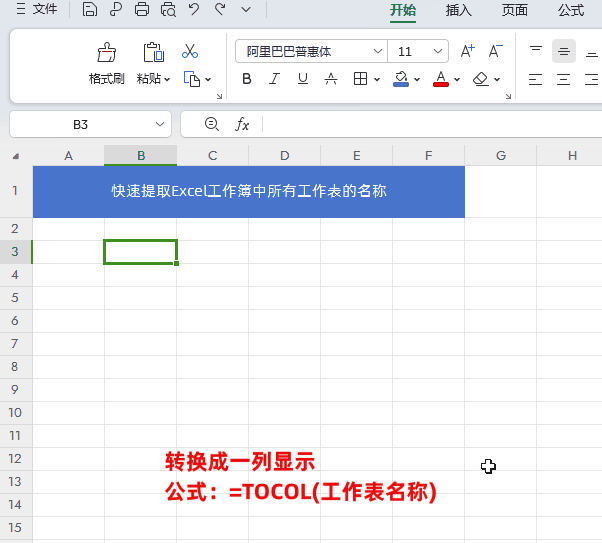
Task: Click the decrease font size icon
Action: (495, 51)
